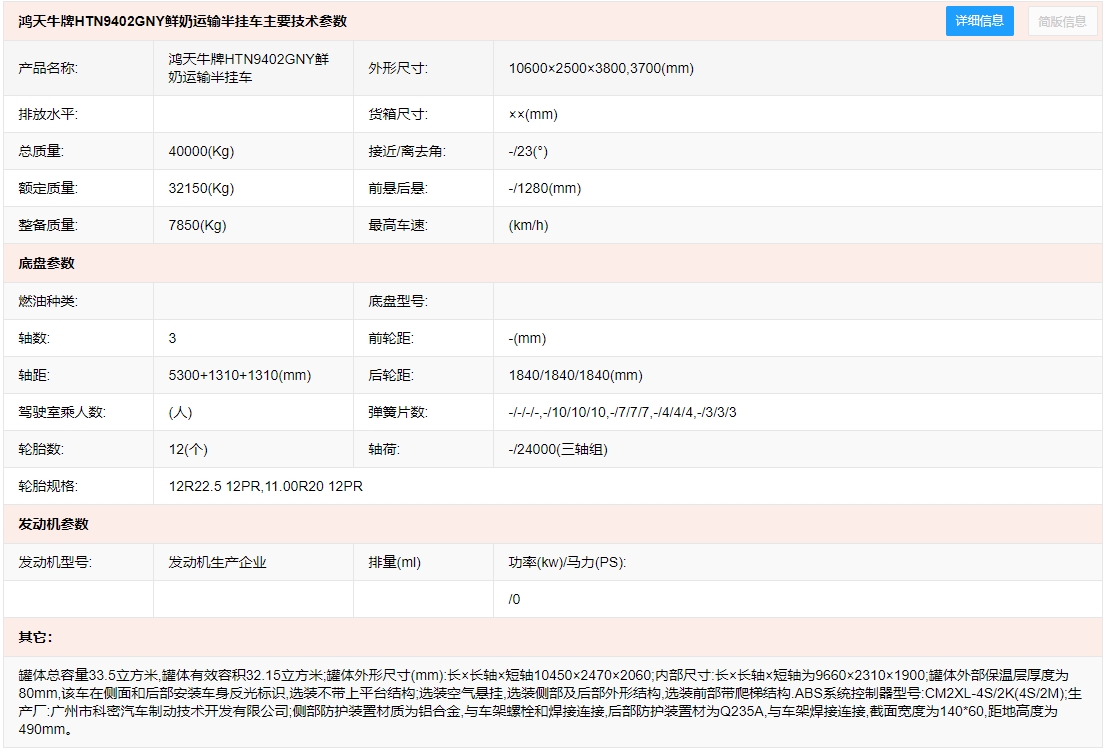
Task: Click the 发动机参数 section header
Action: click(54, 524)
